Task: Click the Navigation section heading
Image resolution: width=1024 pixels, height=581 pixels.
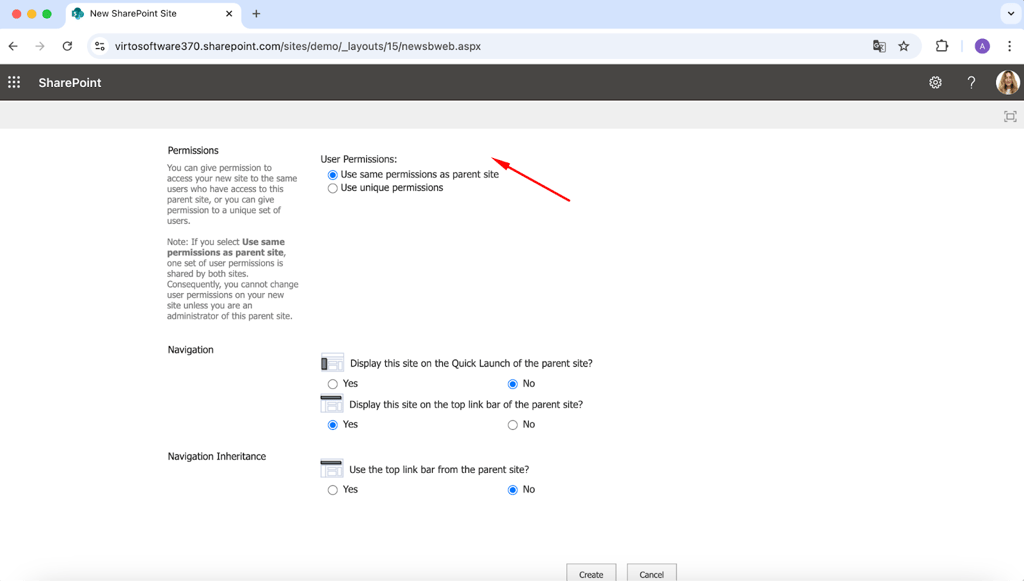Action: tap(190, 349)
